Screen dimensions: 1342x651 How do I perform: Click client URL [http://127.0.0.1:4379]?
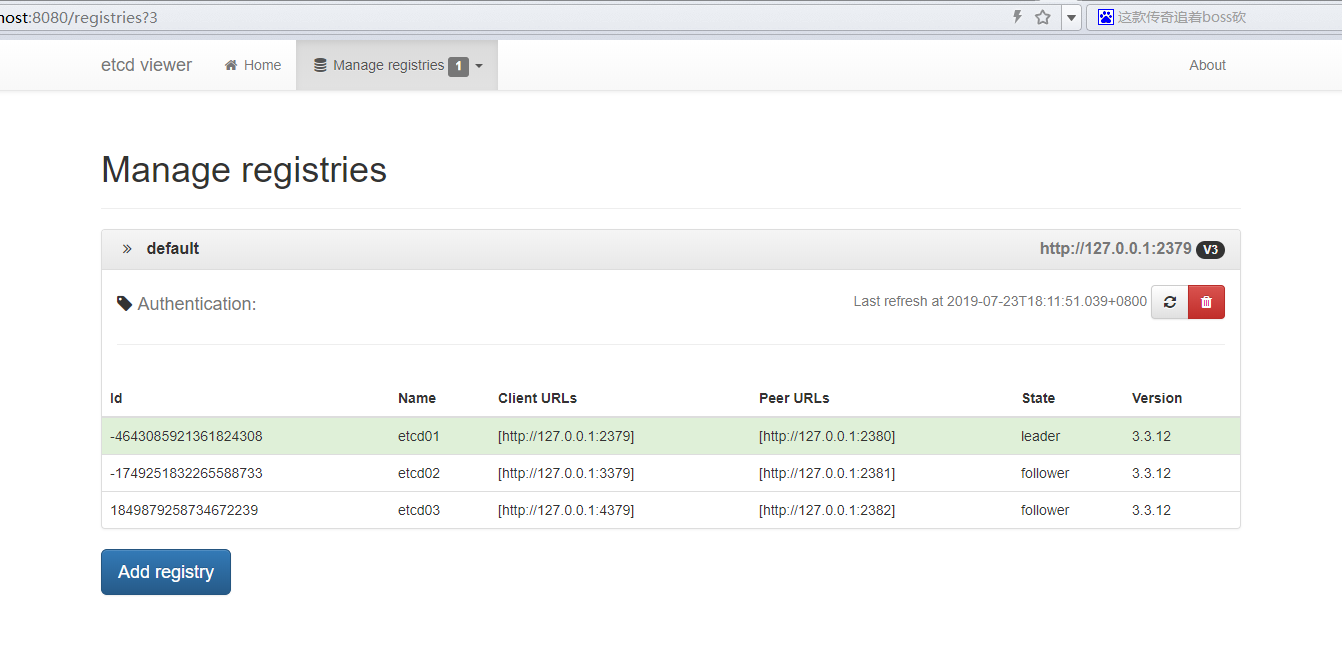[566, 510]
